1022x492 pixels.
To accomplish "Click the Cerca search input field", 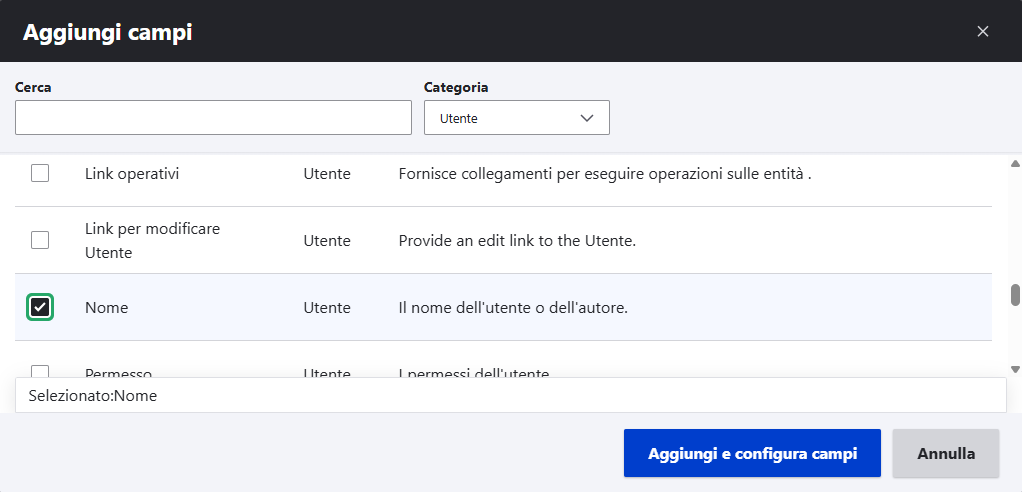I will point(213,117).
